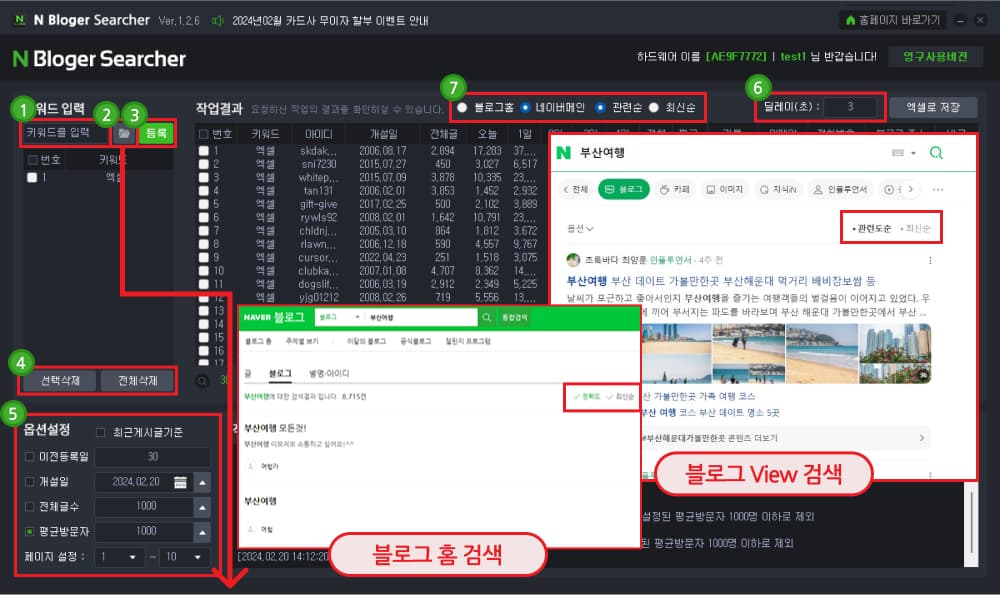Click the 엑셀로 저장 button
The height and width of the screenshot is (596, 1000).
[x=933, y=107]
